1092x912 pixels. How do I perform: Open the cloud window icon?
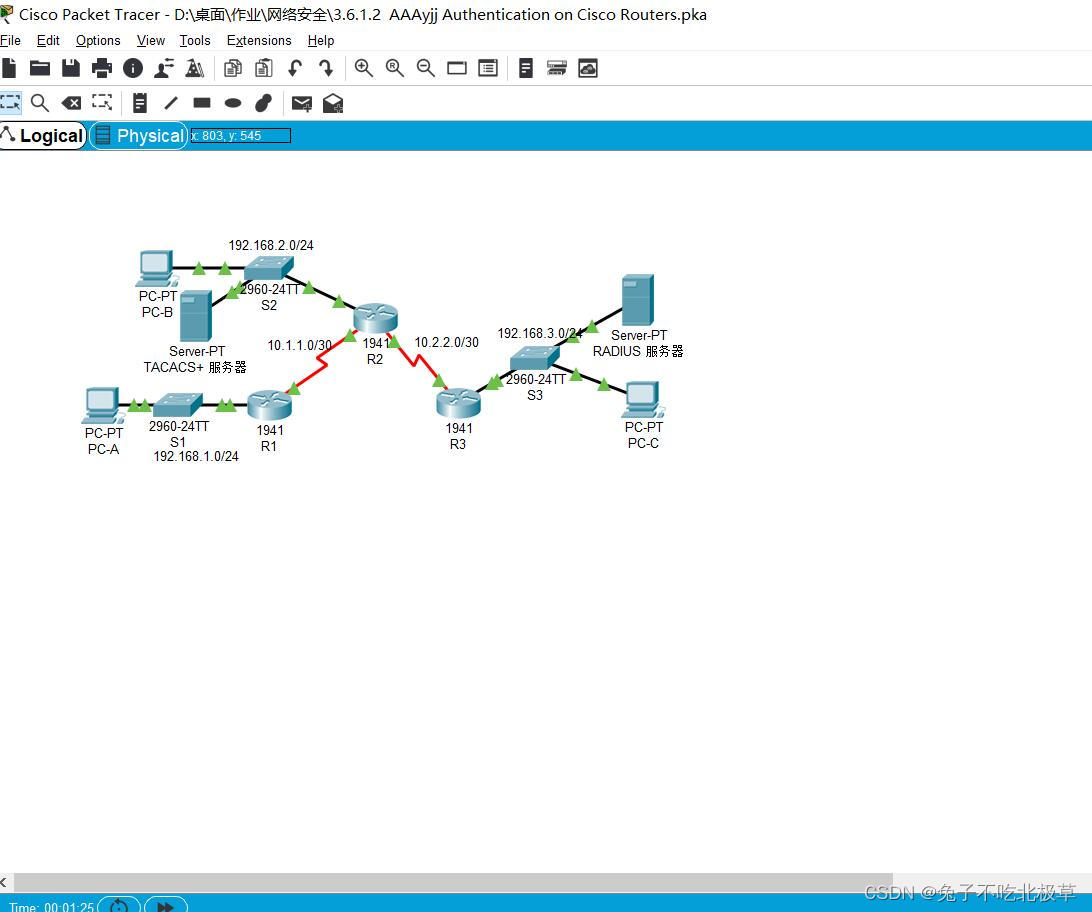588,68
